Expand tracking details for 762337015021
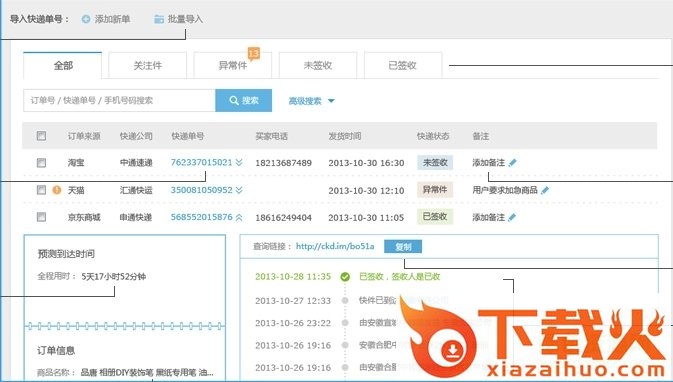Viewport: 673px width, 382px height. [x=239, y=162]
